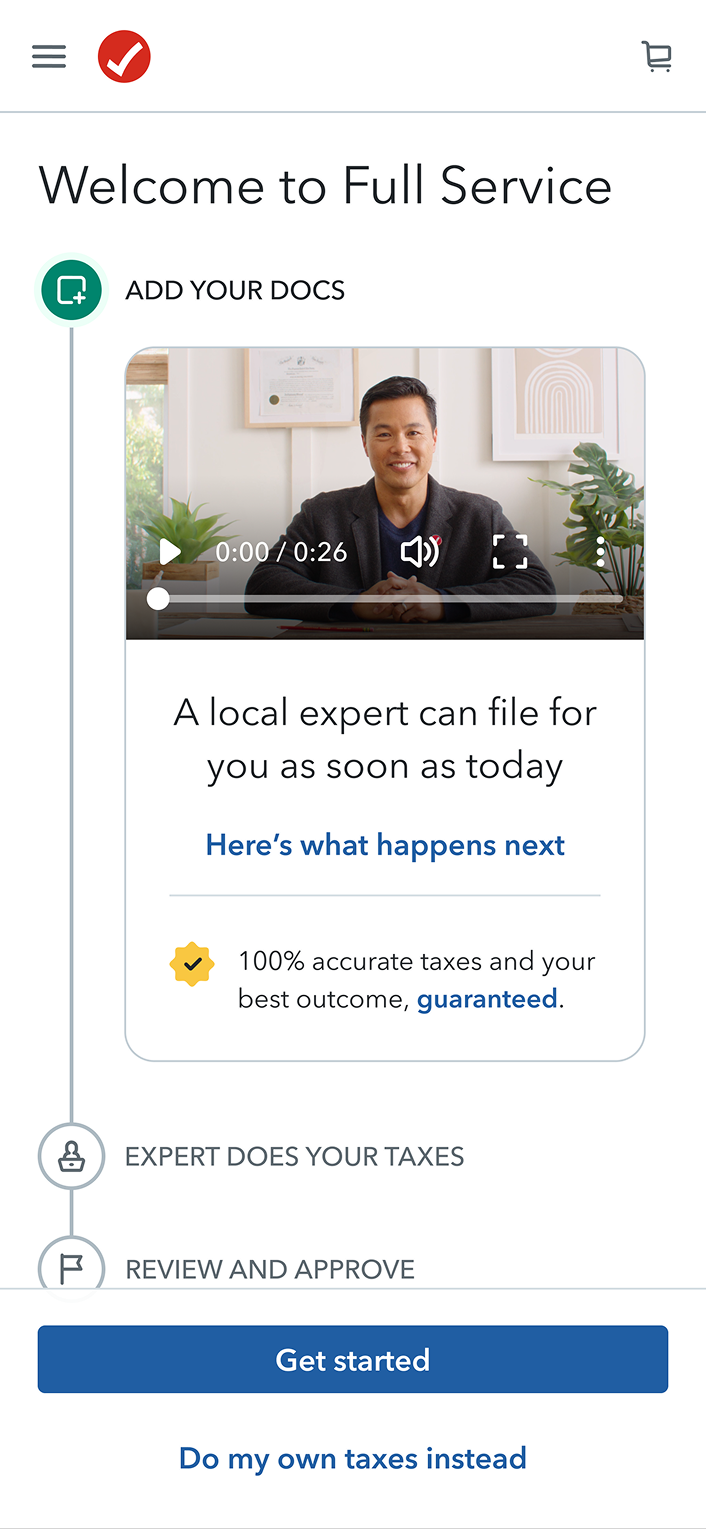Click the TurboTax red checkmark logo
The height and width of the screenshot is (1531, 706).
(124, 56)
